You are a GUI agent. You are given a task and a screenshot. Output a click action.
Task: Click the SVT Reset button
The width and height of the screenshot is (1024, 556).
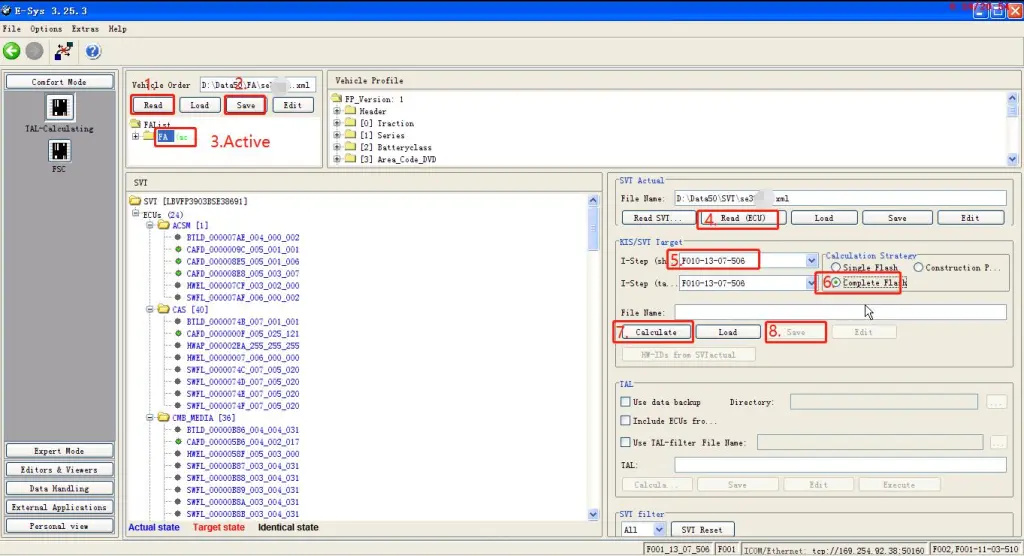(702, 530)
